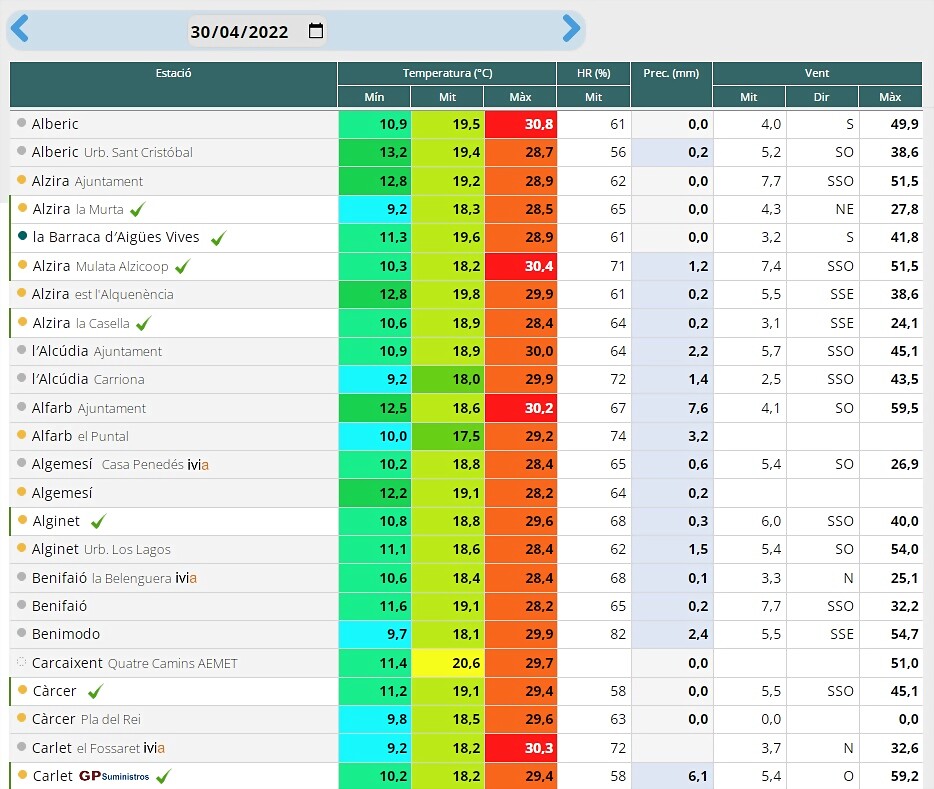
Task: Open the Alzira Ajuntament station
Action: [87, 181]
